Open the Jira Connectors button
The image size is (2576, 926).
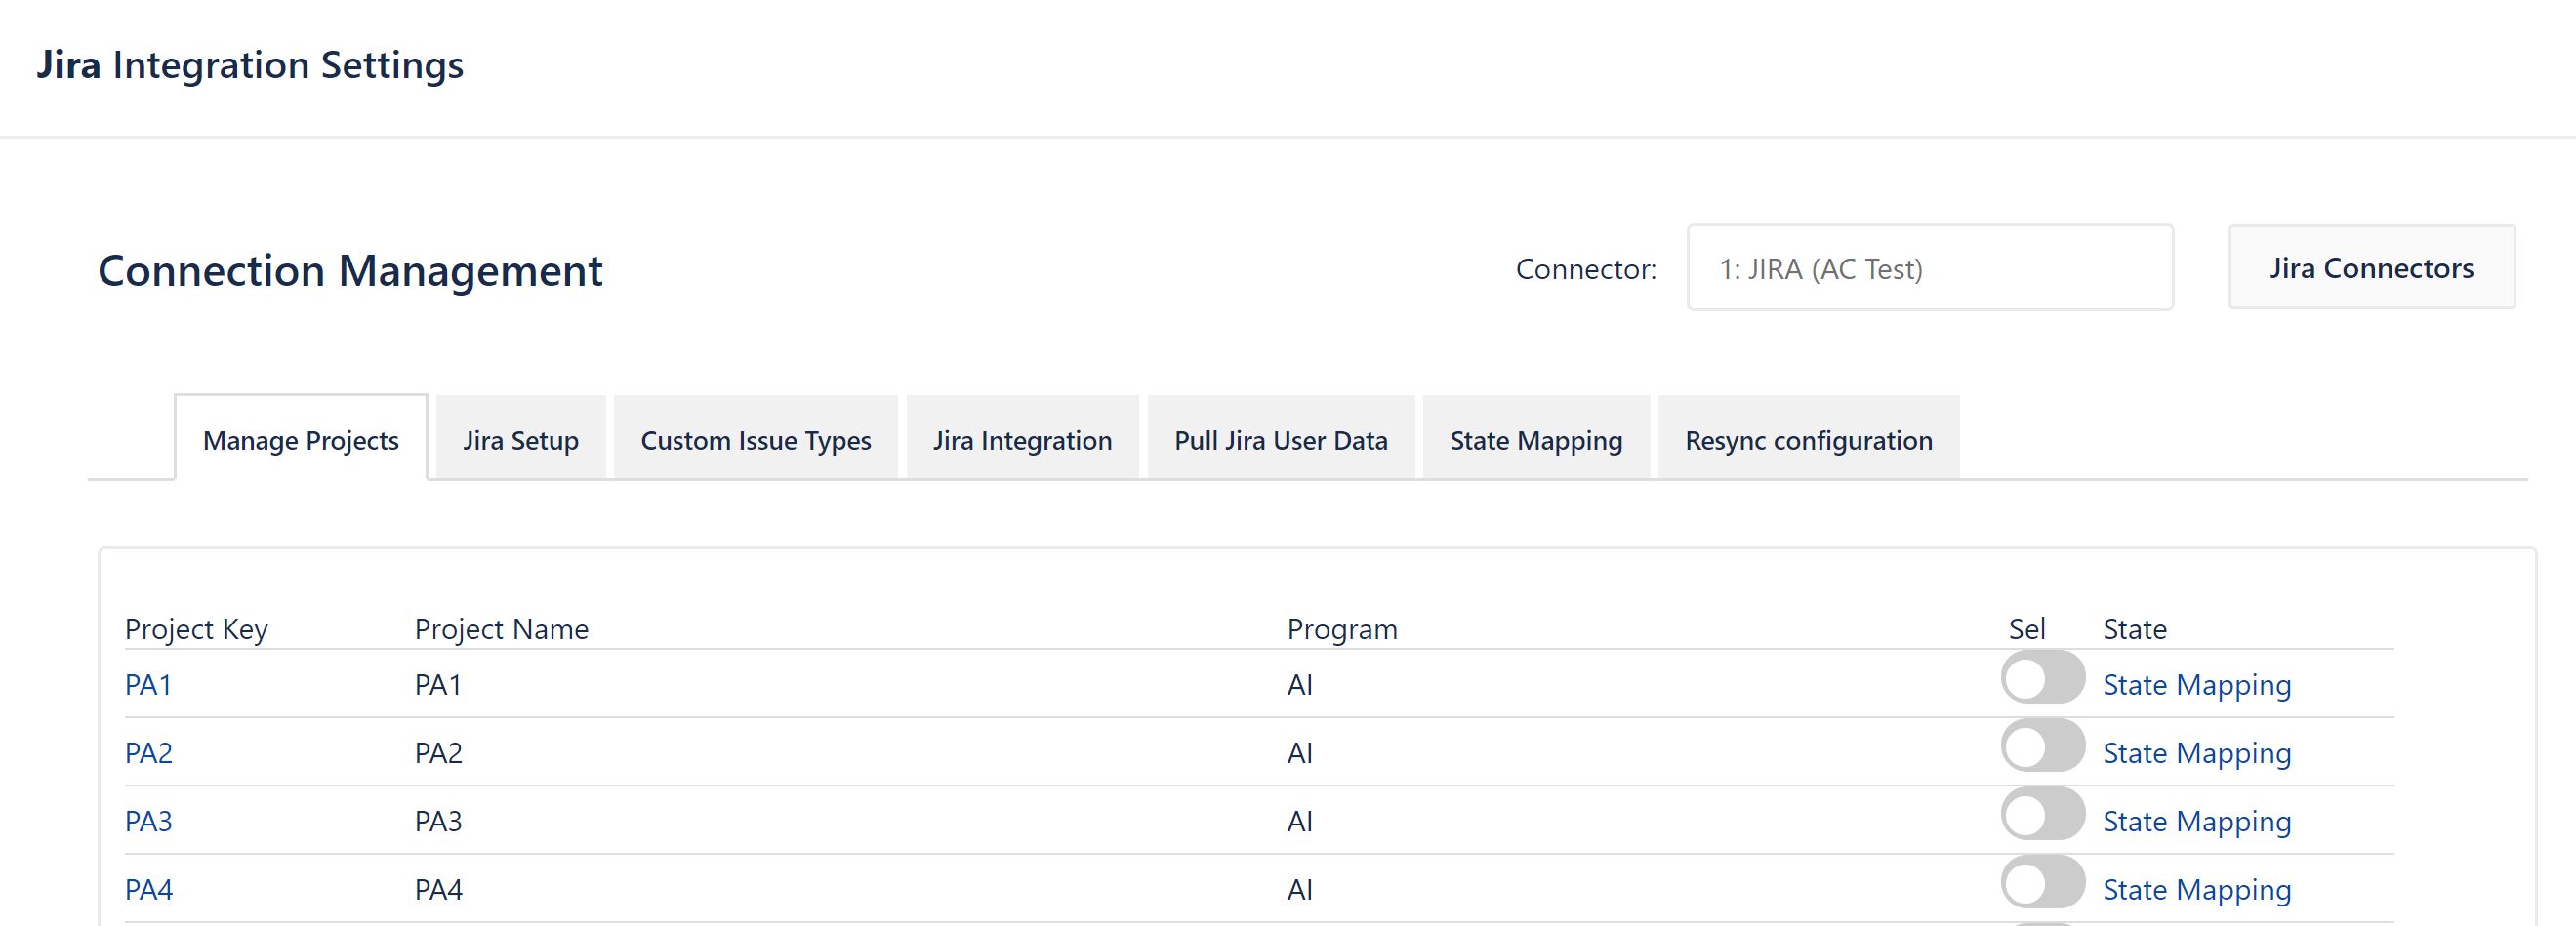pos(2371,268)
